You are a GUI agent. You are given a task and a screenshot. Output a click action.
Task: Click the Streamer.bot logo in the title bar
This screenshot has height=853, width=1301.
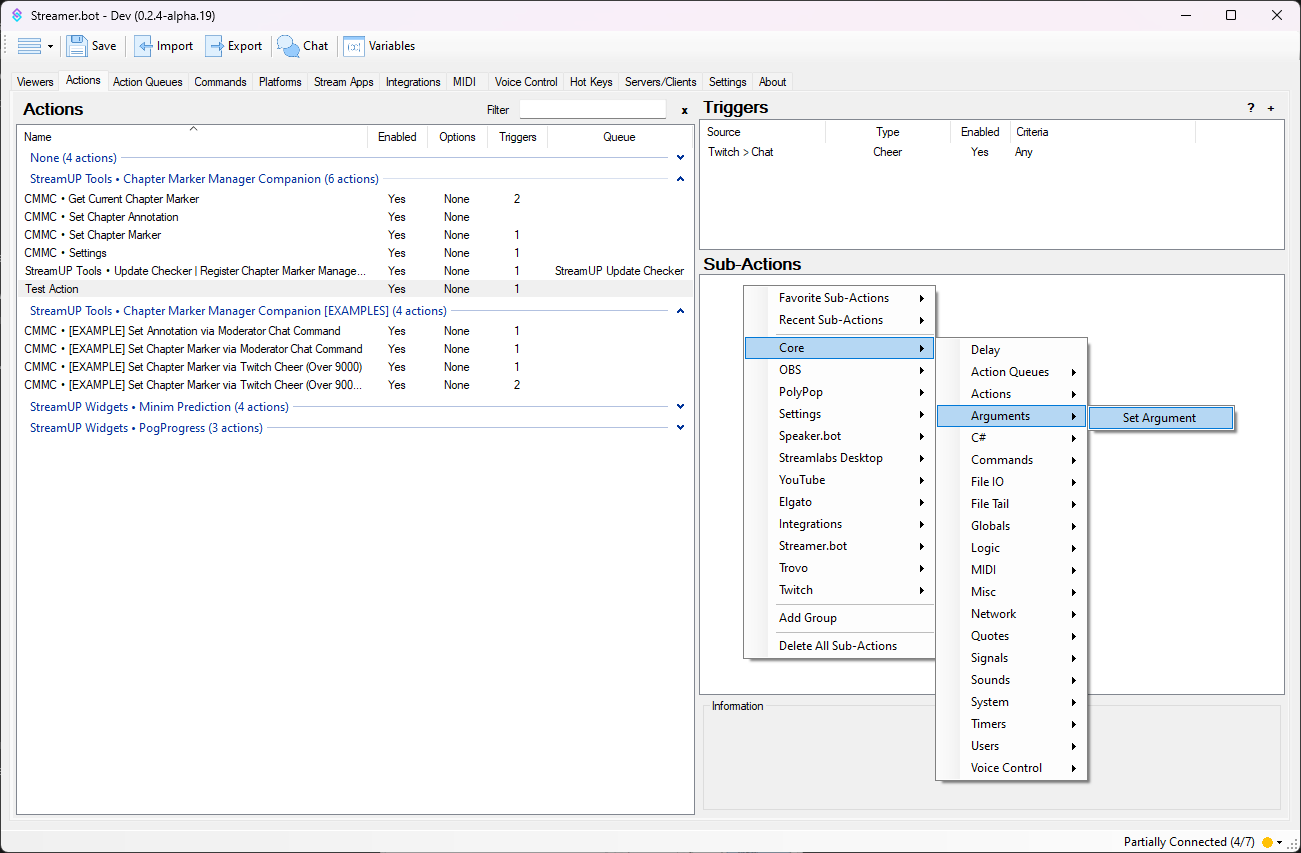point(17,16)
